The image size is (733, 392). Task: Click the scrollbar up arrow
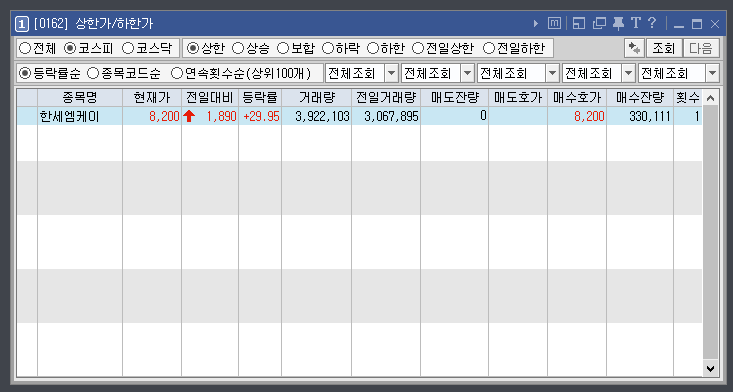click(710, 98)
